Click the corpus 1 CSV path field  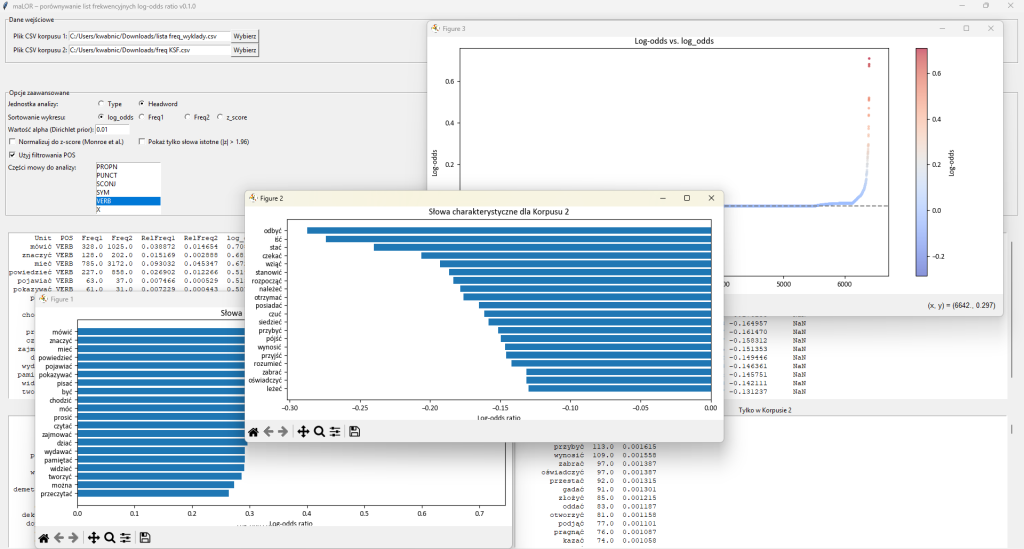pyautogui.click(x=149, y=36)
